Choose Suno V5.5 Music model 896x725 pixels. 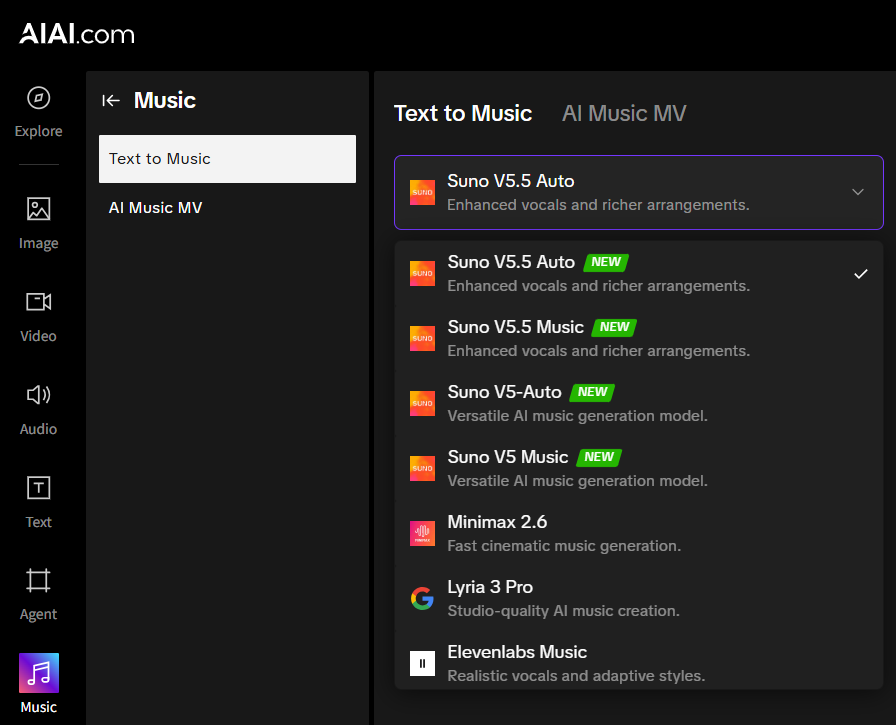click(639, 339)
